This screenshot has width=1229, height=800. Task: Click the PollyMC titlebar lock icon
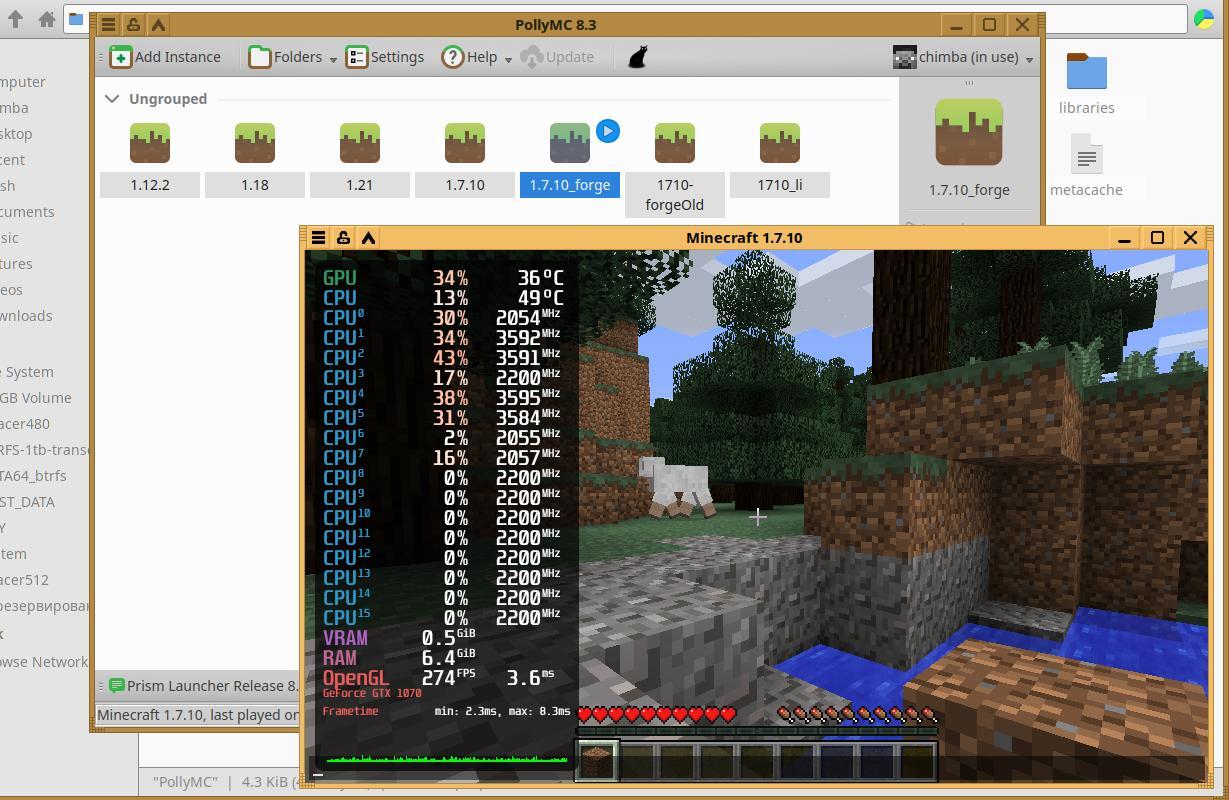coord(134,25)
